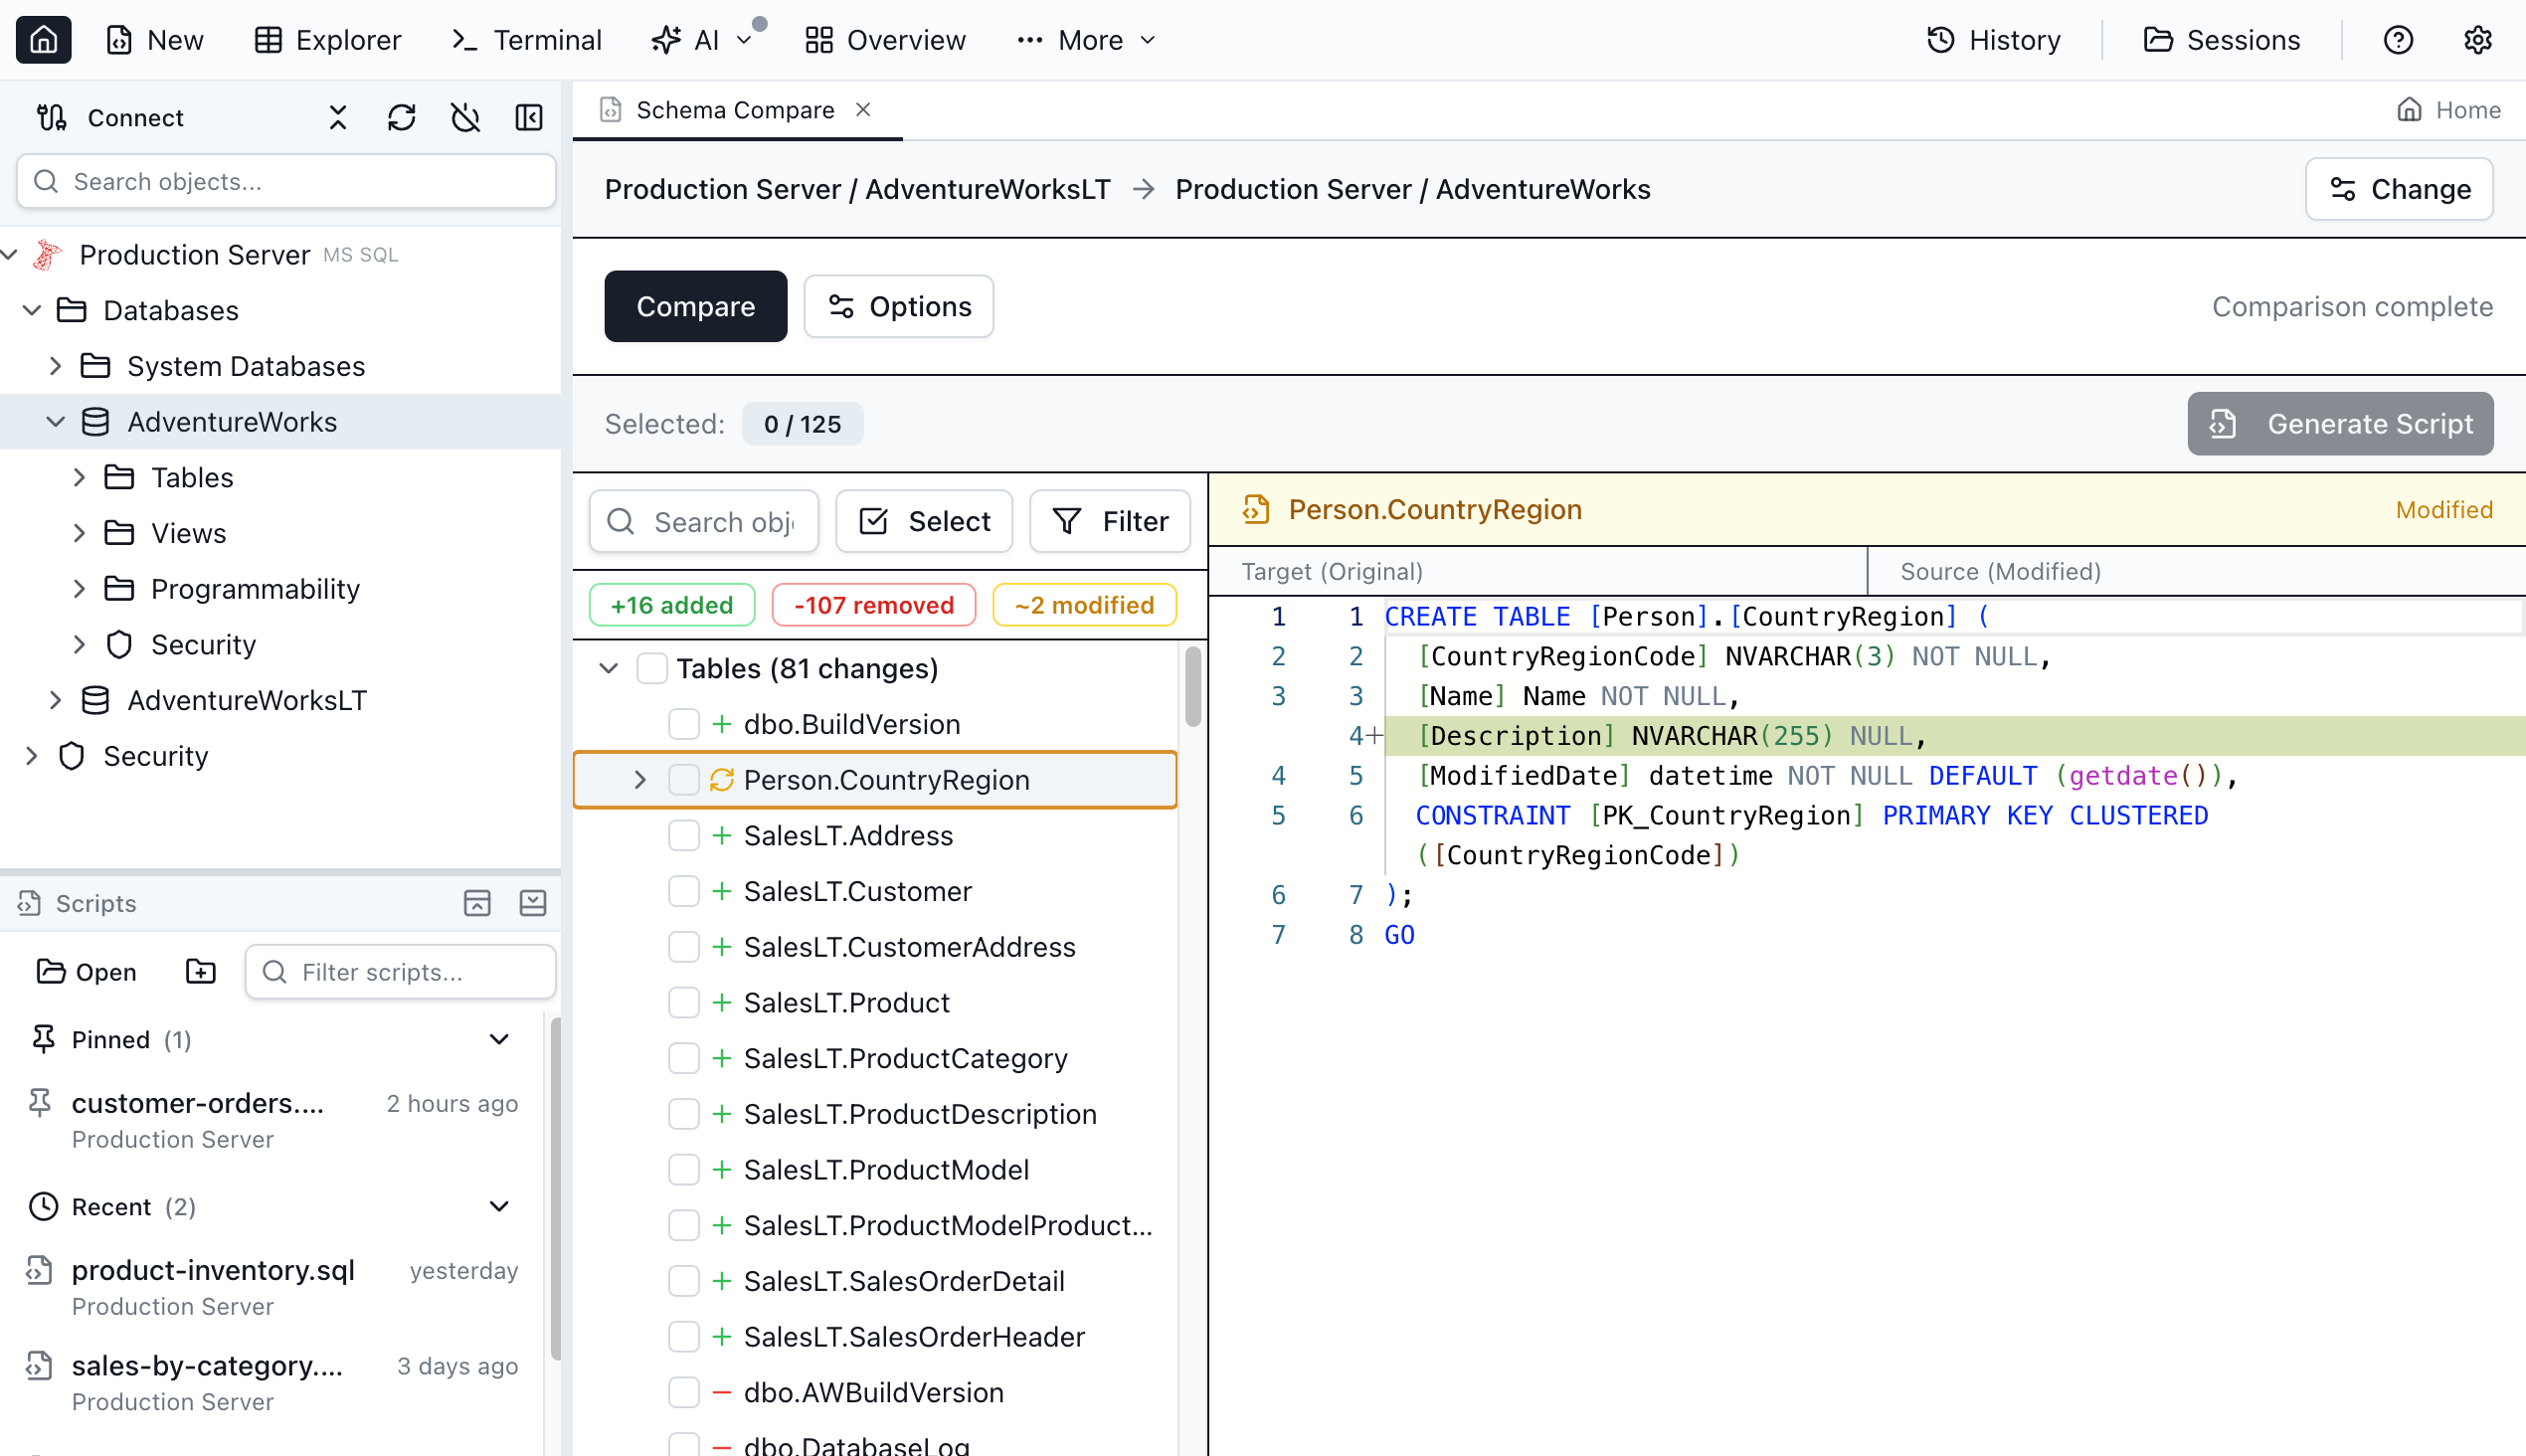The height and width of the screenshot is (1456, 2526).
Task: Click the Filter button in changes list
Action: 1110,521
